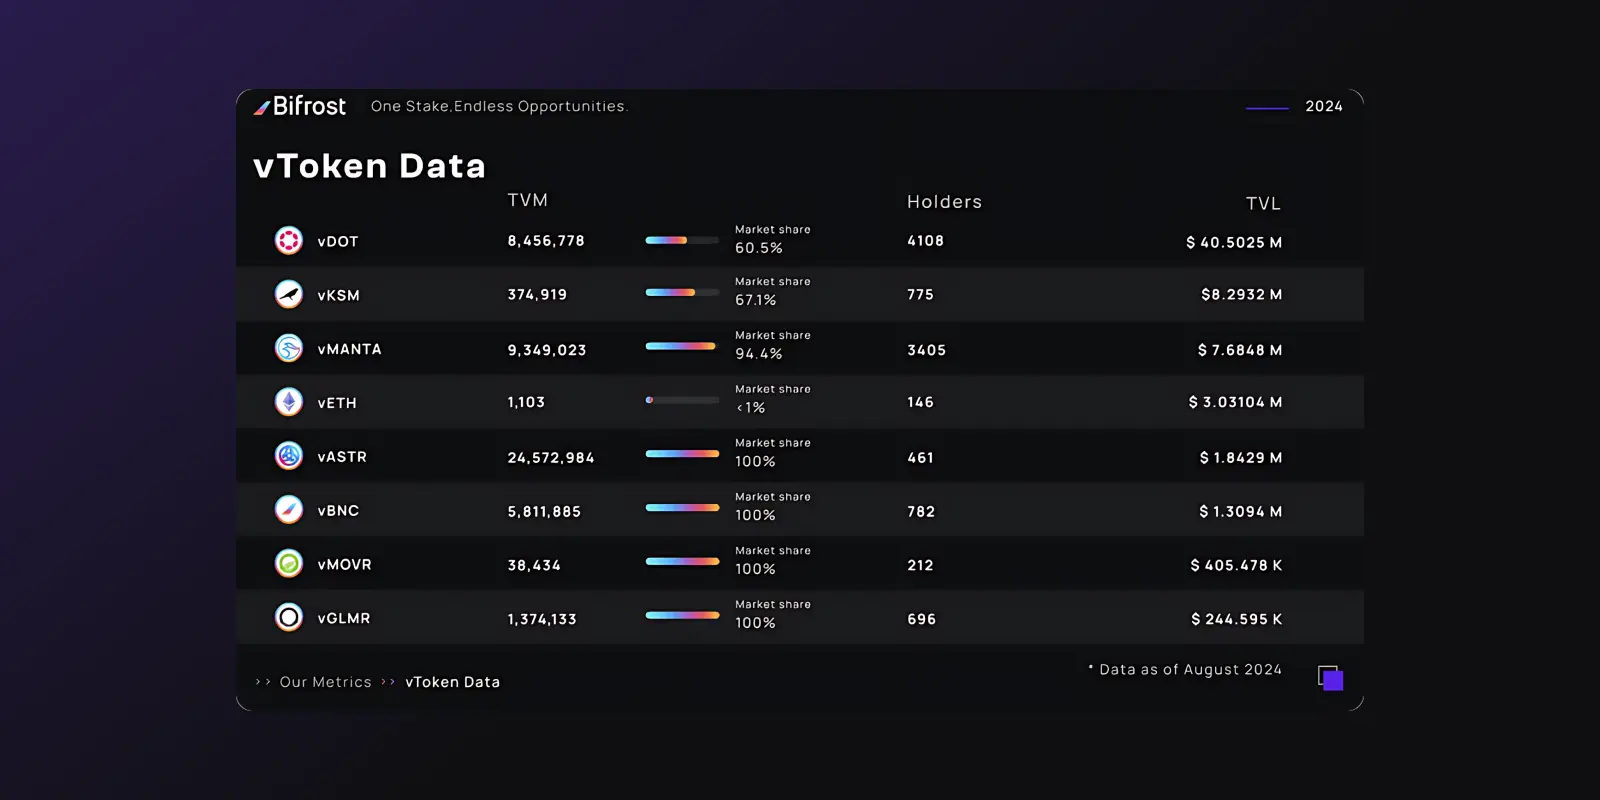Screen dimensions: 1600x800
Task: Click the Holders column header
Action: (x=944, y=202)
